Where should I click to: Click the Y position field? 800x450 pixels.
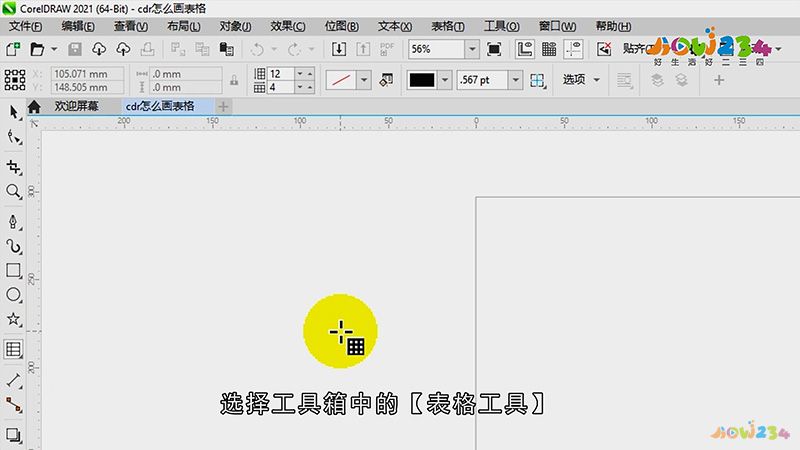(87, 87)
